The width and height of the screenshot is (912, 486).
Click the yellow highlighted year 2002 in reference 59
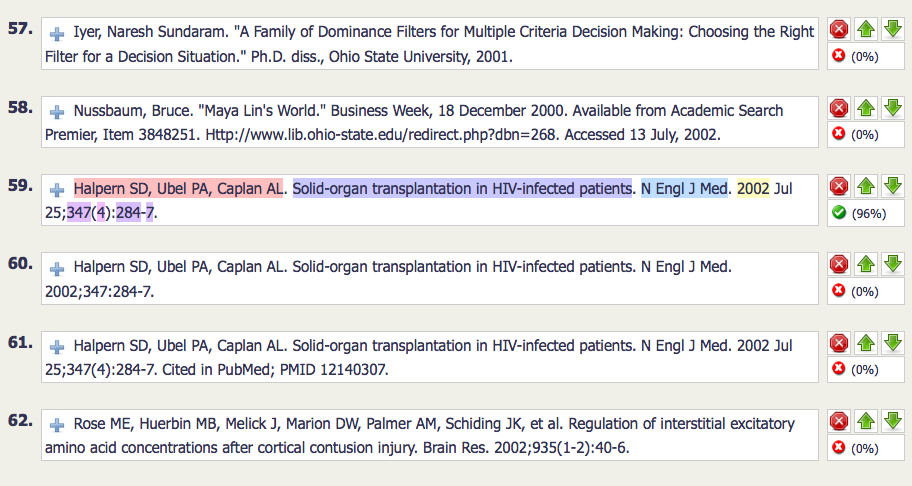click(x=753, y=188)
